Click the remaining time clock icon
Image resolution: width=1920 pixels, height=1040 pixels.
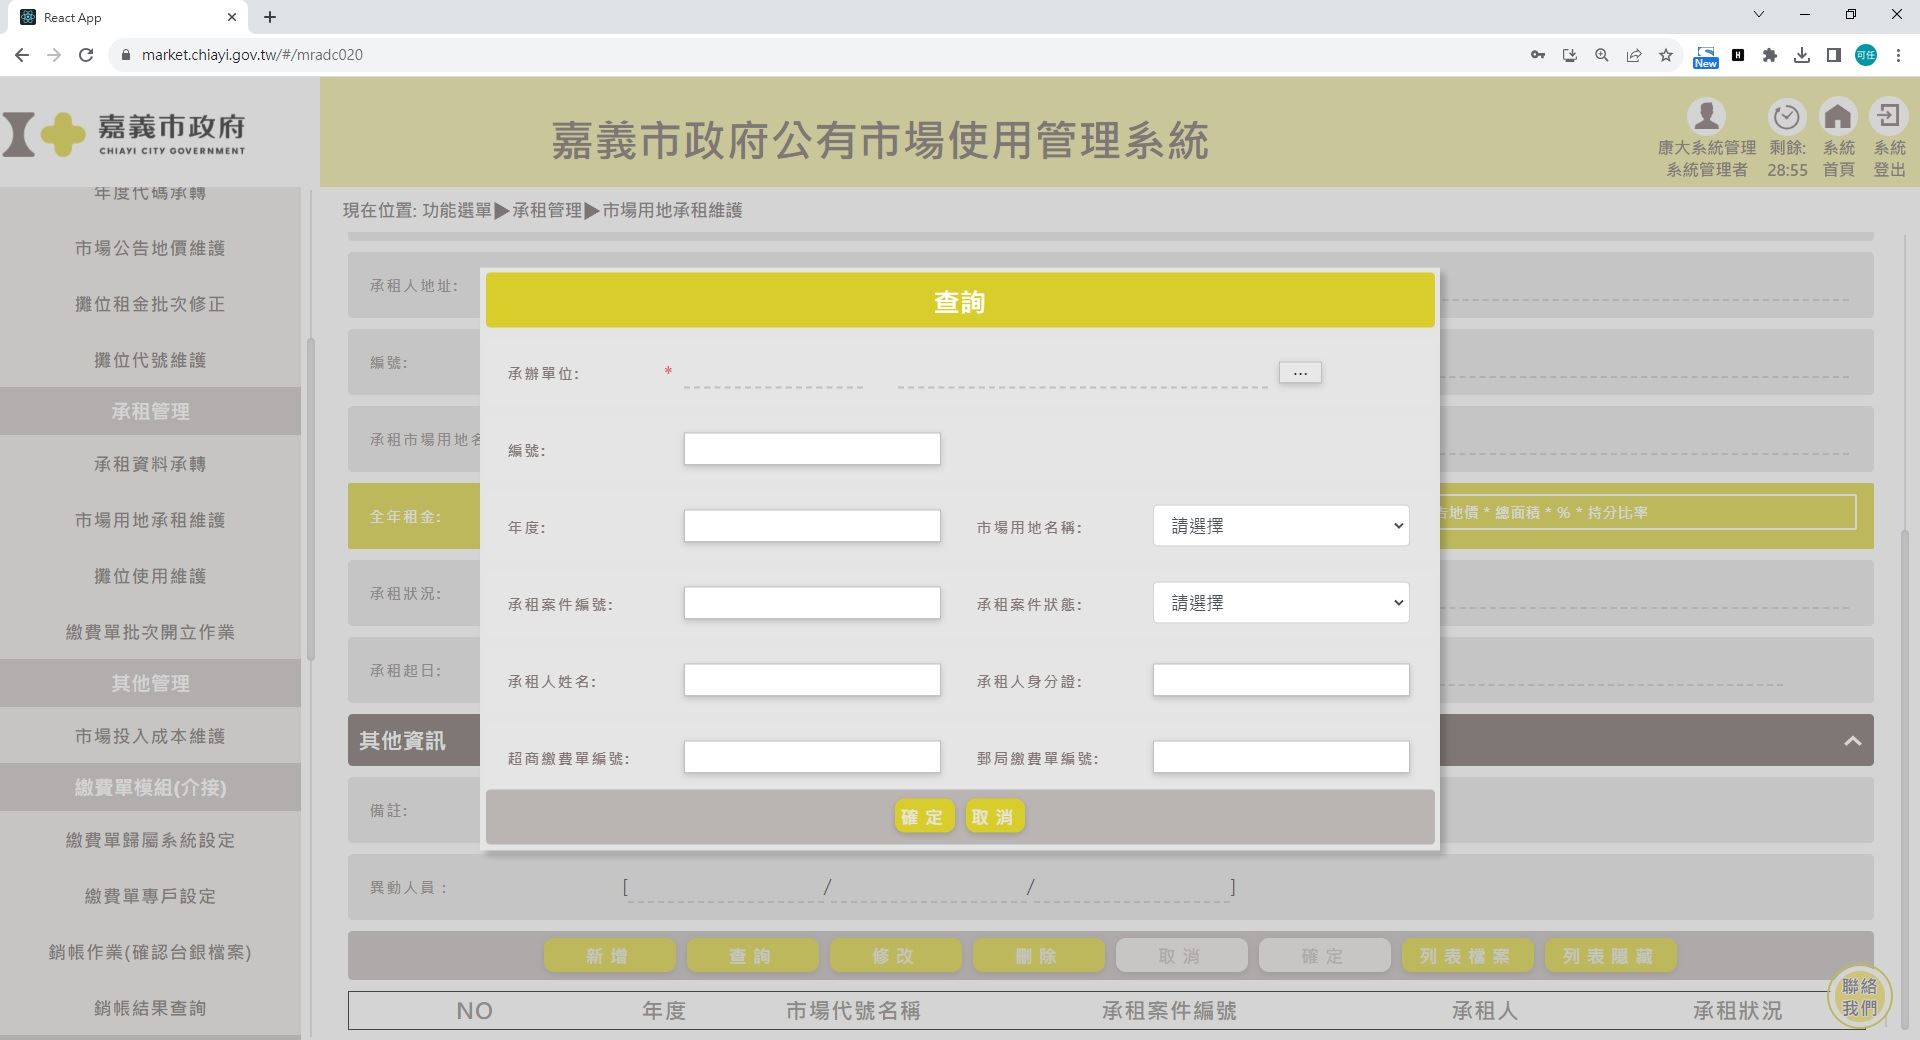(x=1786, y=118)
